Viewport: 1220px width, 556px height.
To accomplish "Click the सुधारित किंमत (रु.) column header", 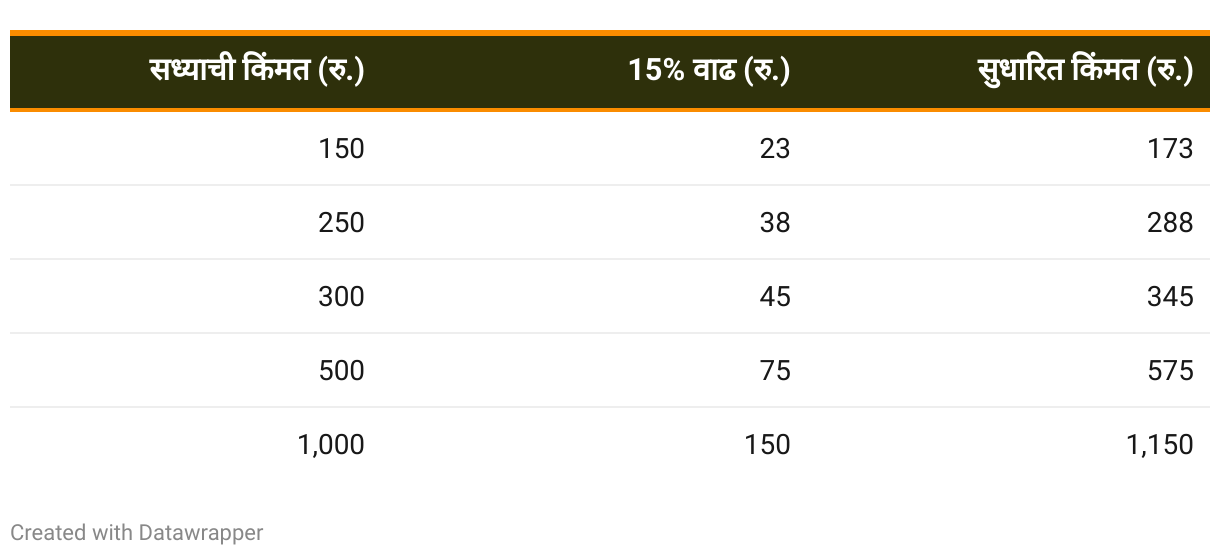I will tap(1085, 71).
